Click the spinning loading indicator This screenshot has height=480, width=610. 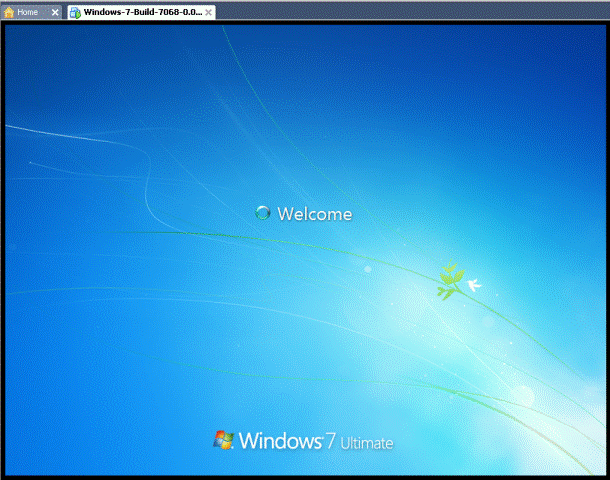(263, 213)
